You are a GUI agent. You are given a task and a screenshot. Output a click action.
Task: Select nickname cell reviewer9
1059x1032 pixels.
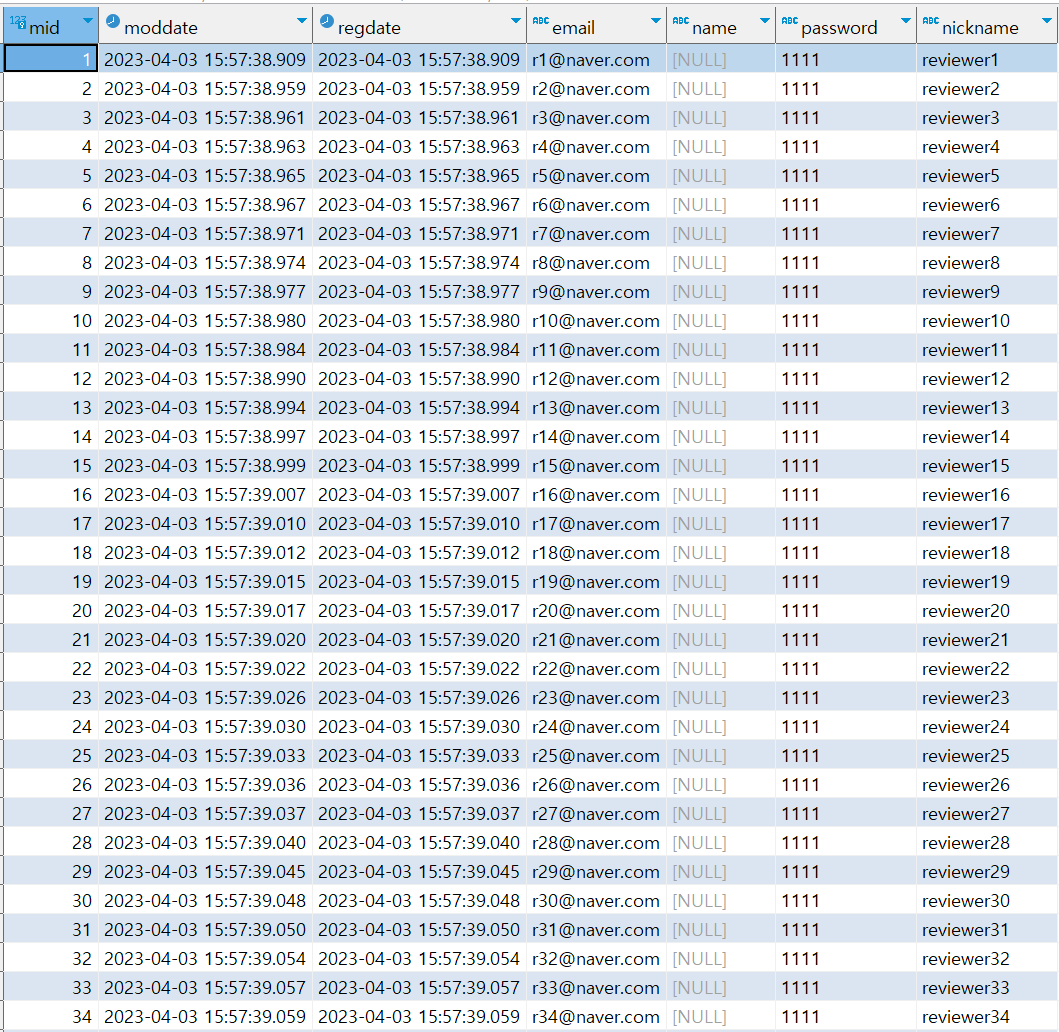987,292
